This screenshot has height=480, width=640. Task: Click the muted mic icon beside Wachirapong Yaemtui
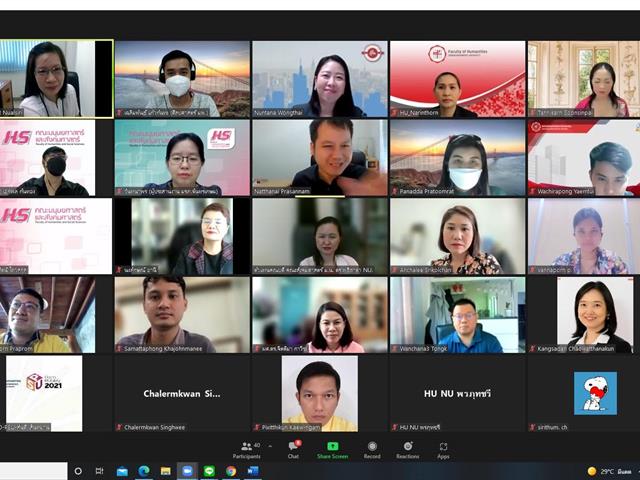532,191
